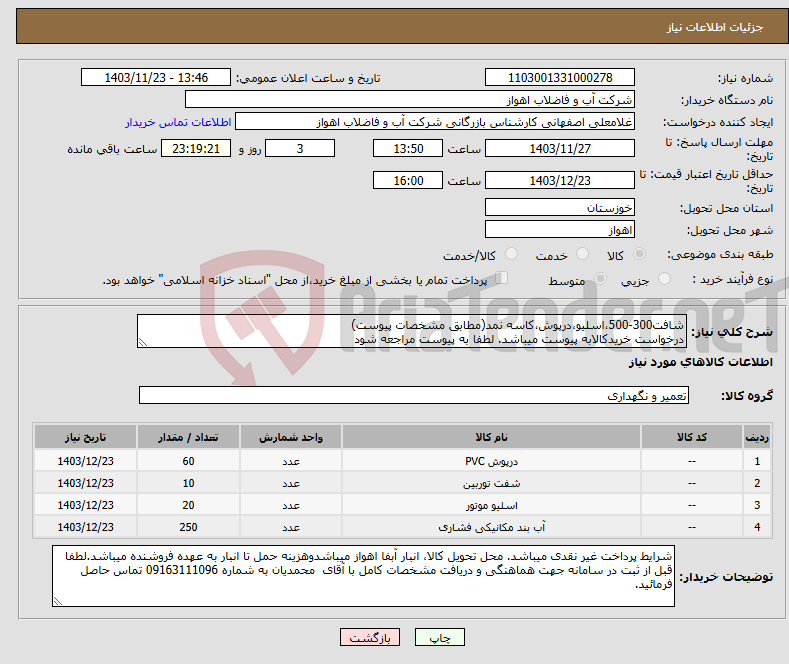Click the شفت توربین item name
This screenshot has height=664, width=789.
click(x=491, y=483)
